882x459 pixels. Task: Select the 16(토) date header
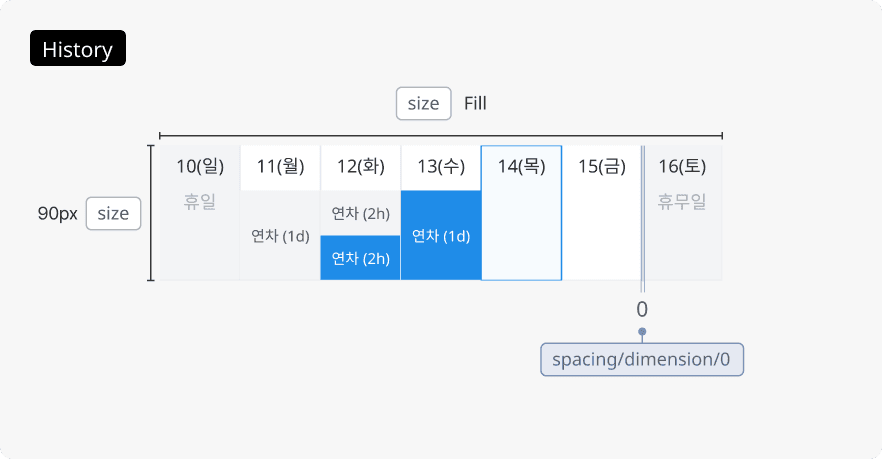[x=682, y=167]
